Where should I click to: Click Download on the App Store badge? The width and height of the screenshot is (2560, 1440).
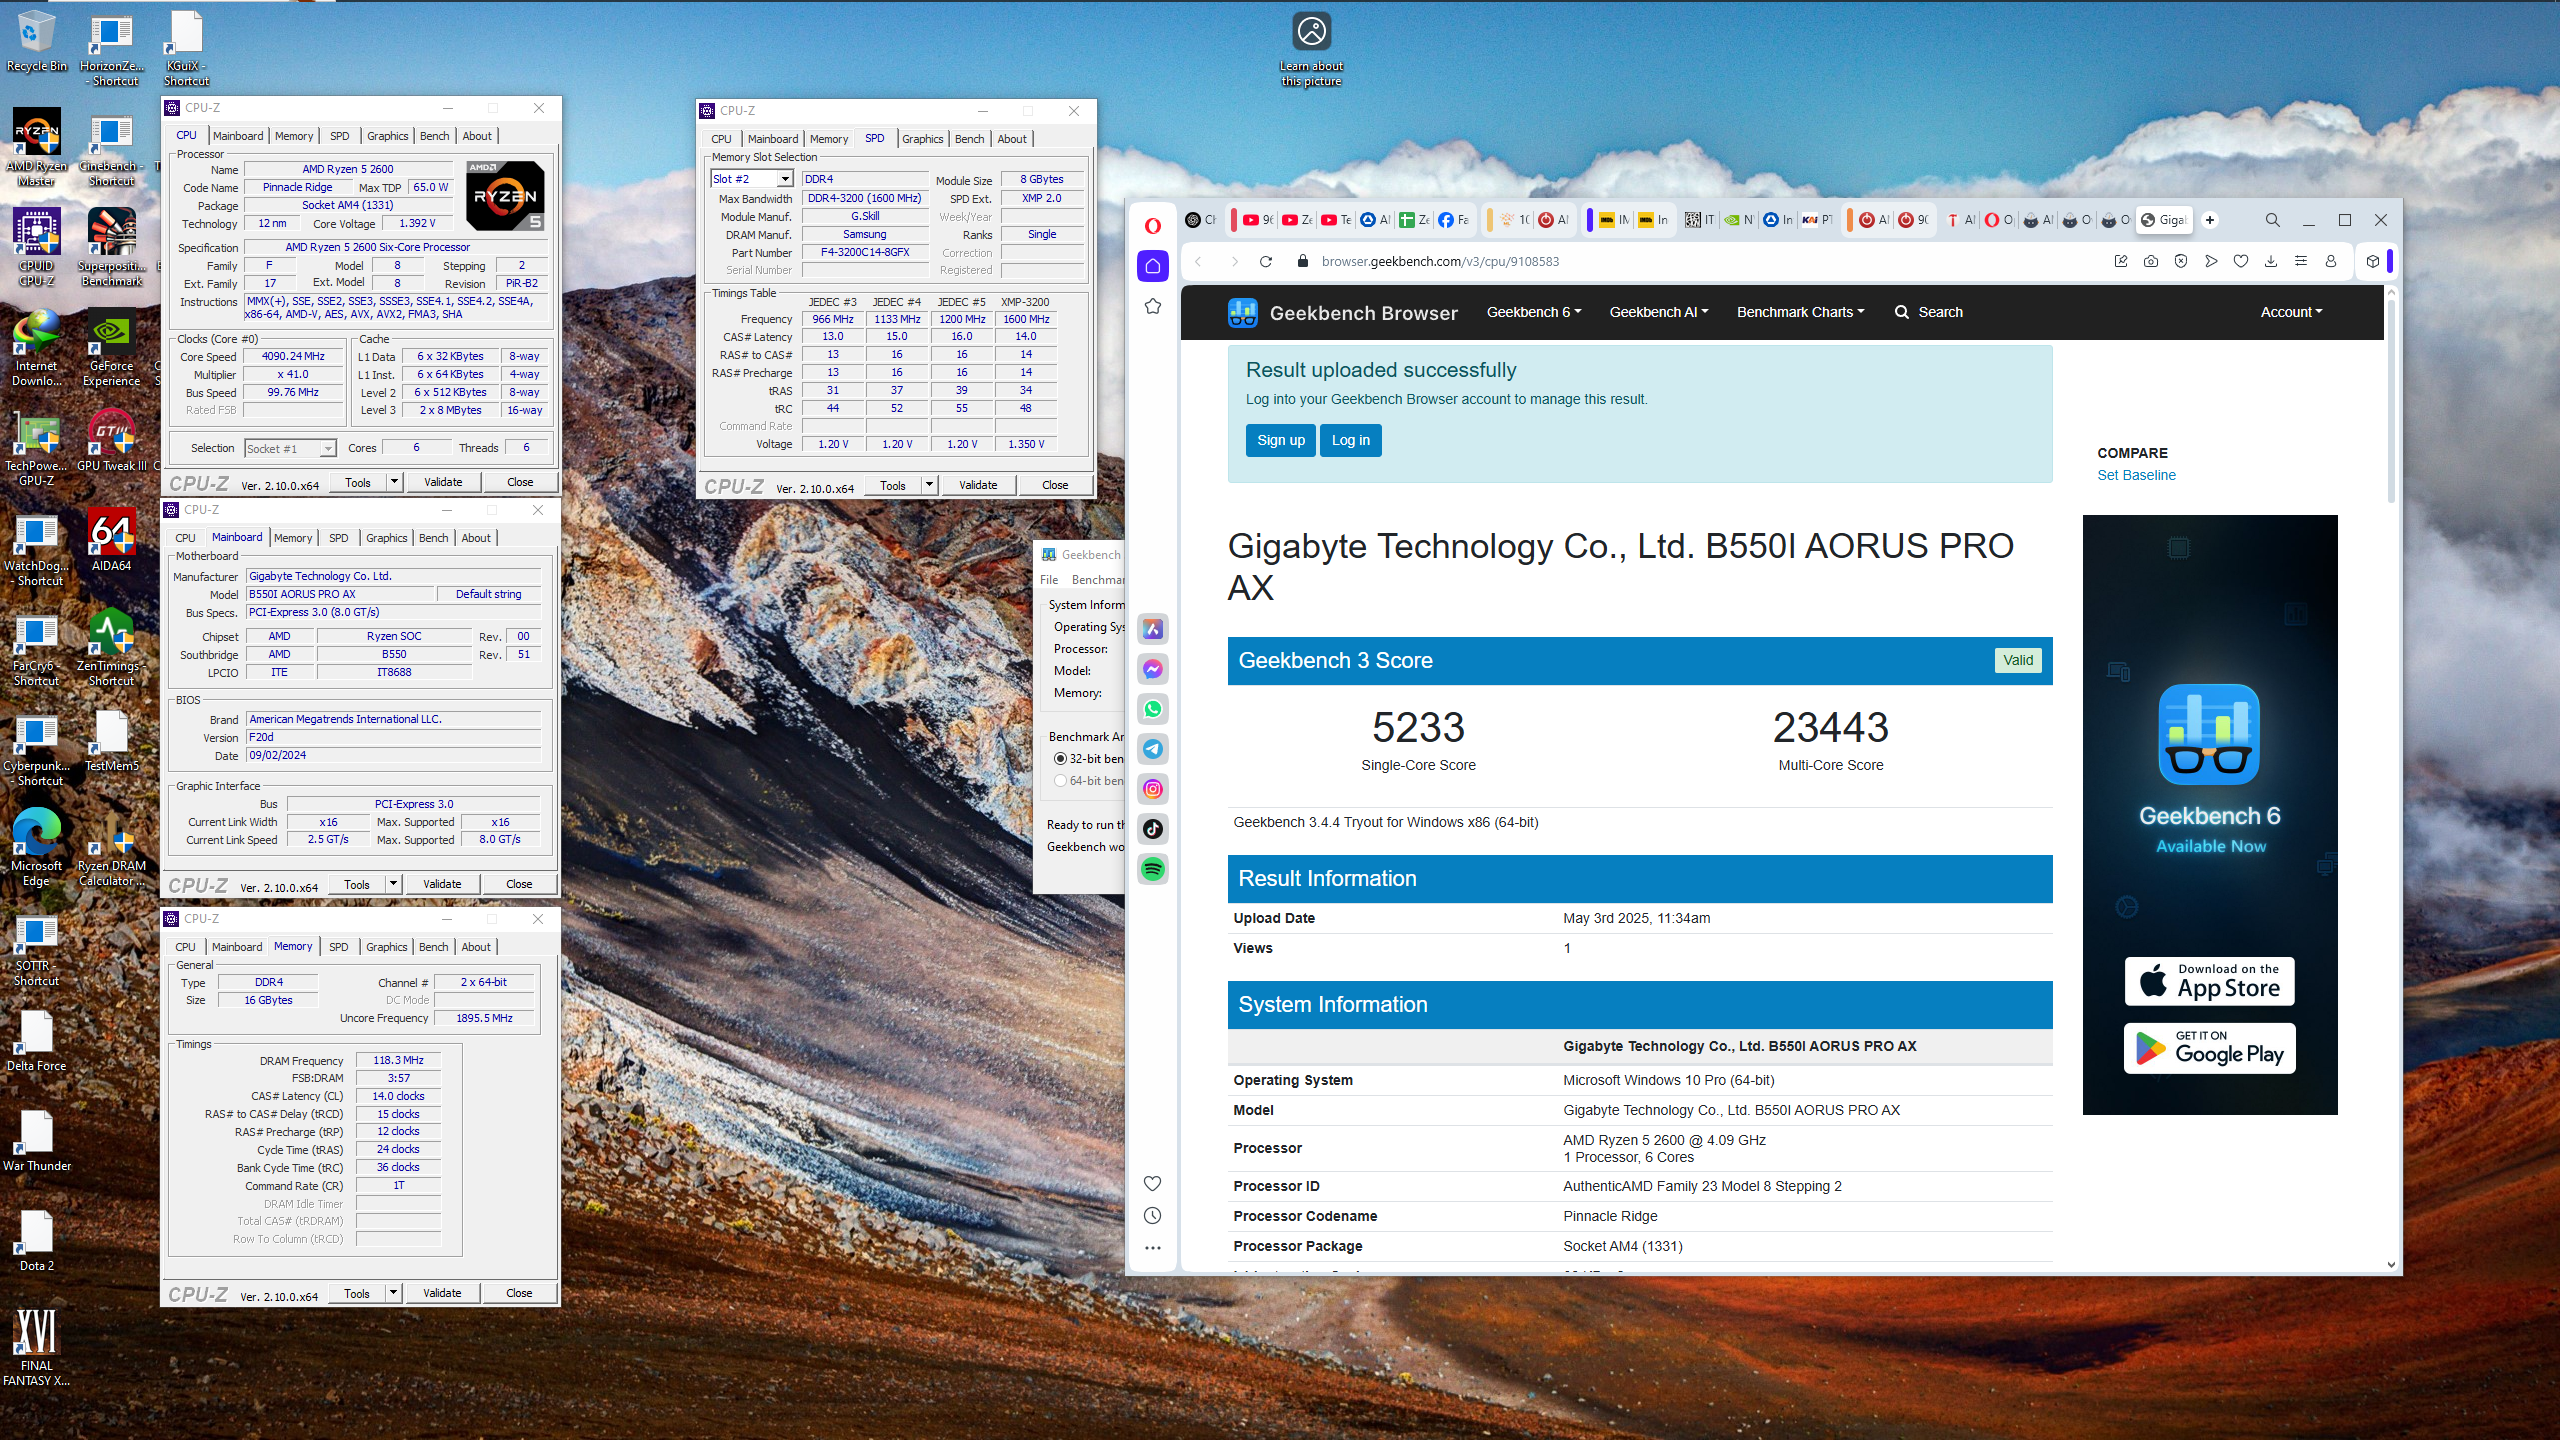[x=2209, y=981]
